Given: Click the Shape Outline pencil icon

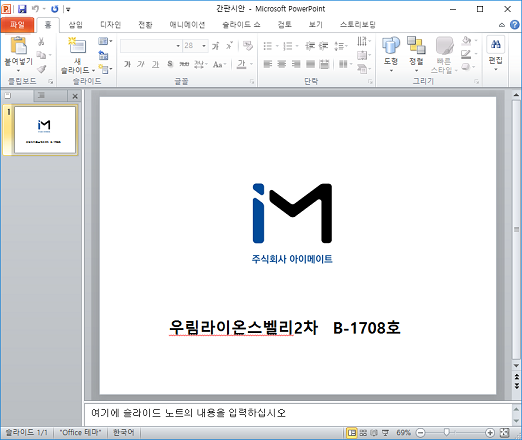Looking at the screenshot, I should coord(466,54).
